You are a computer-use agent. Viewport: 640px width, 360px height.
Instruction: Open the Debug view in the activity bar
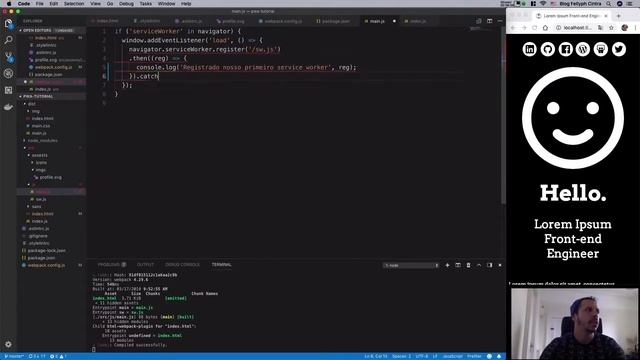(8, 73)
